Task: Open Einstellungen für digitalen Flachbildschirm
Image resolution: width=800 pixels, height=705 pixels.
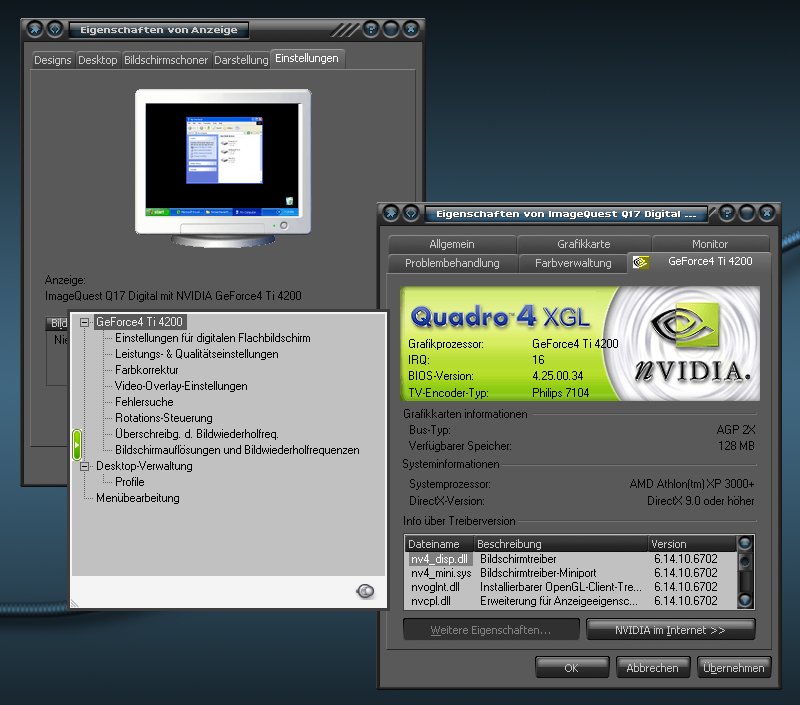Action: (x=212, y=338)
